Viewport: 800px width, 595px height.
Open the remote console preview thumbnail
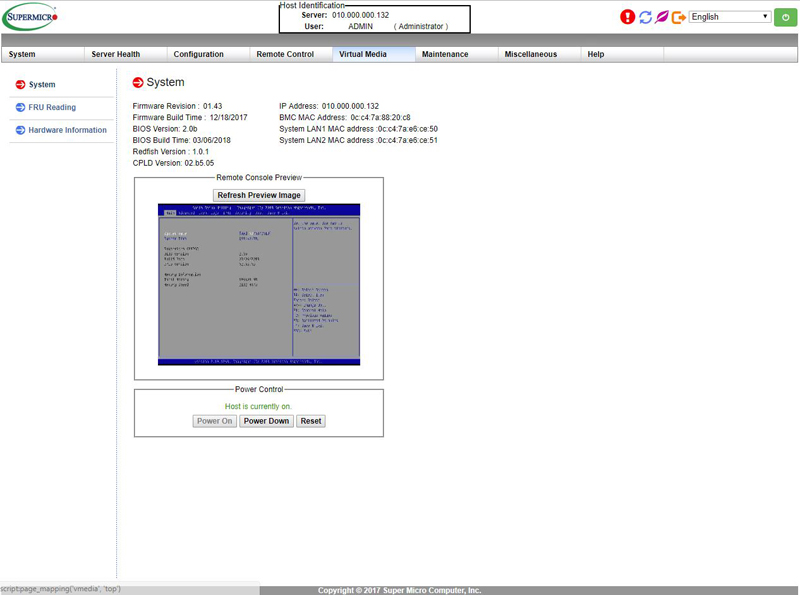point(259,284)
